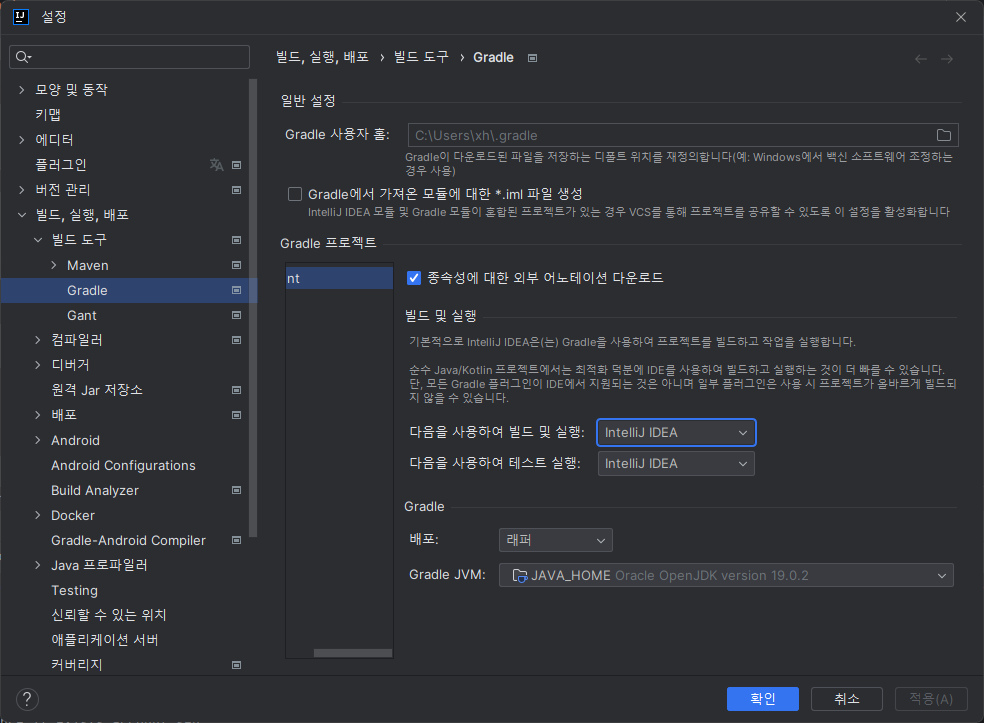The height and width of the screenshot is (723, 984).
Task: Click project settings icon on 원격 Jar 저장소 row
Action: point(237,390)
